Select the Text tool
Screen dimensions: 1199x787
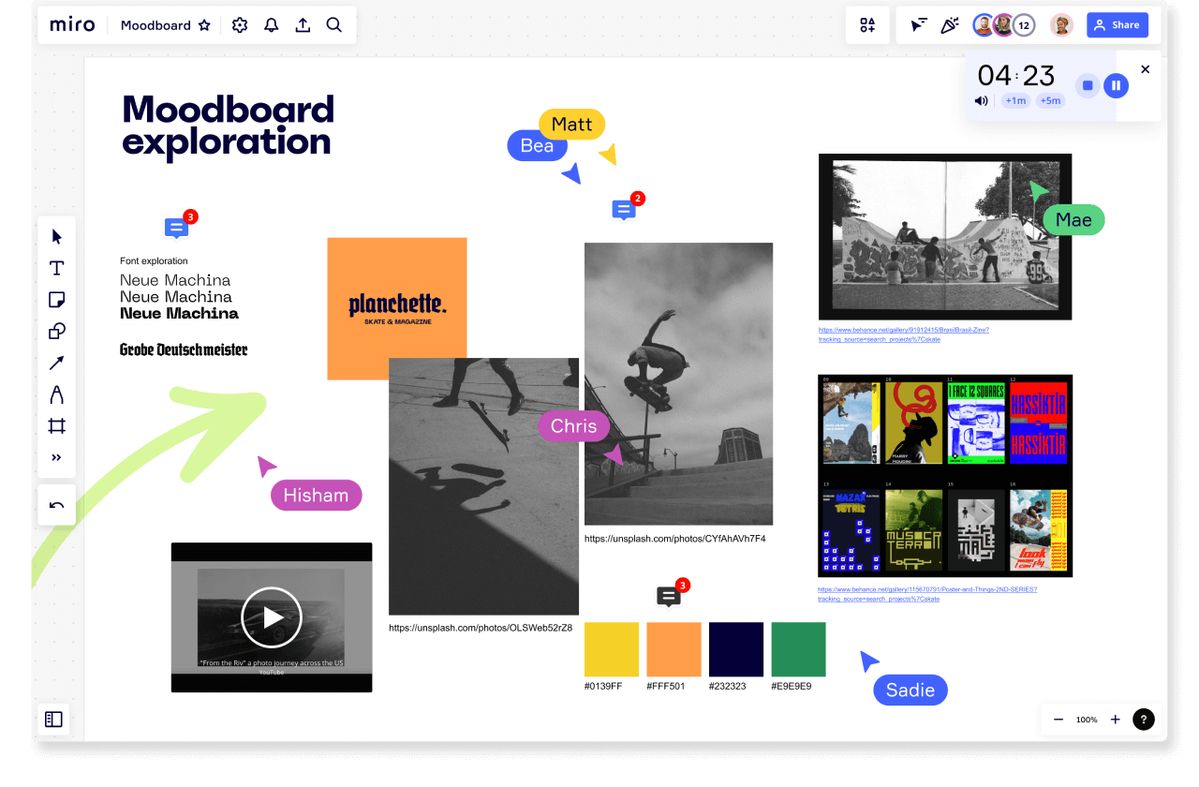tap(57, 268)
